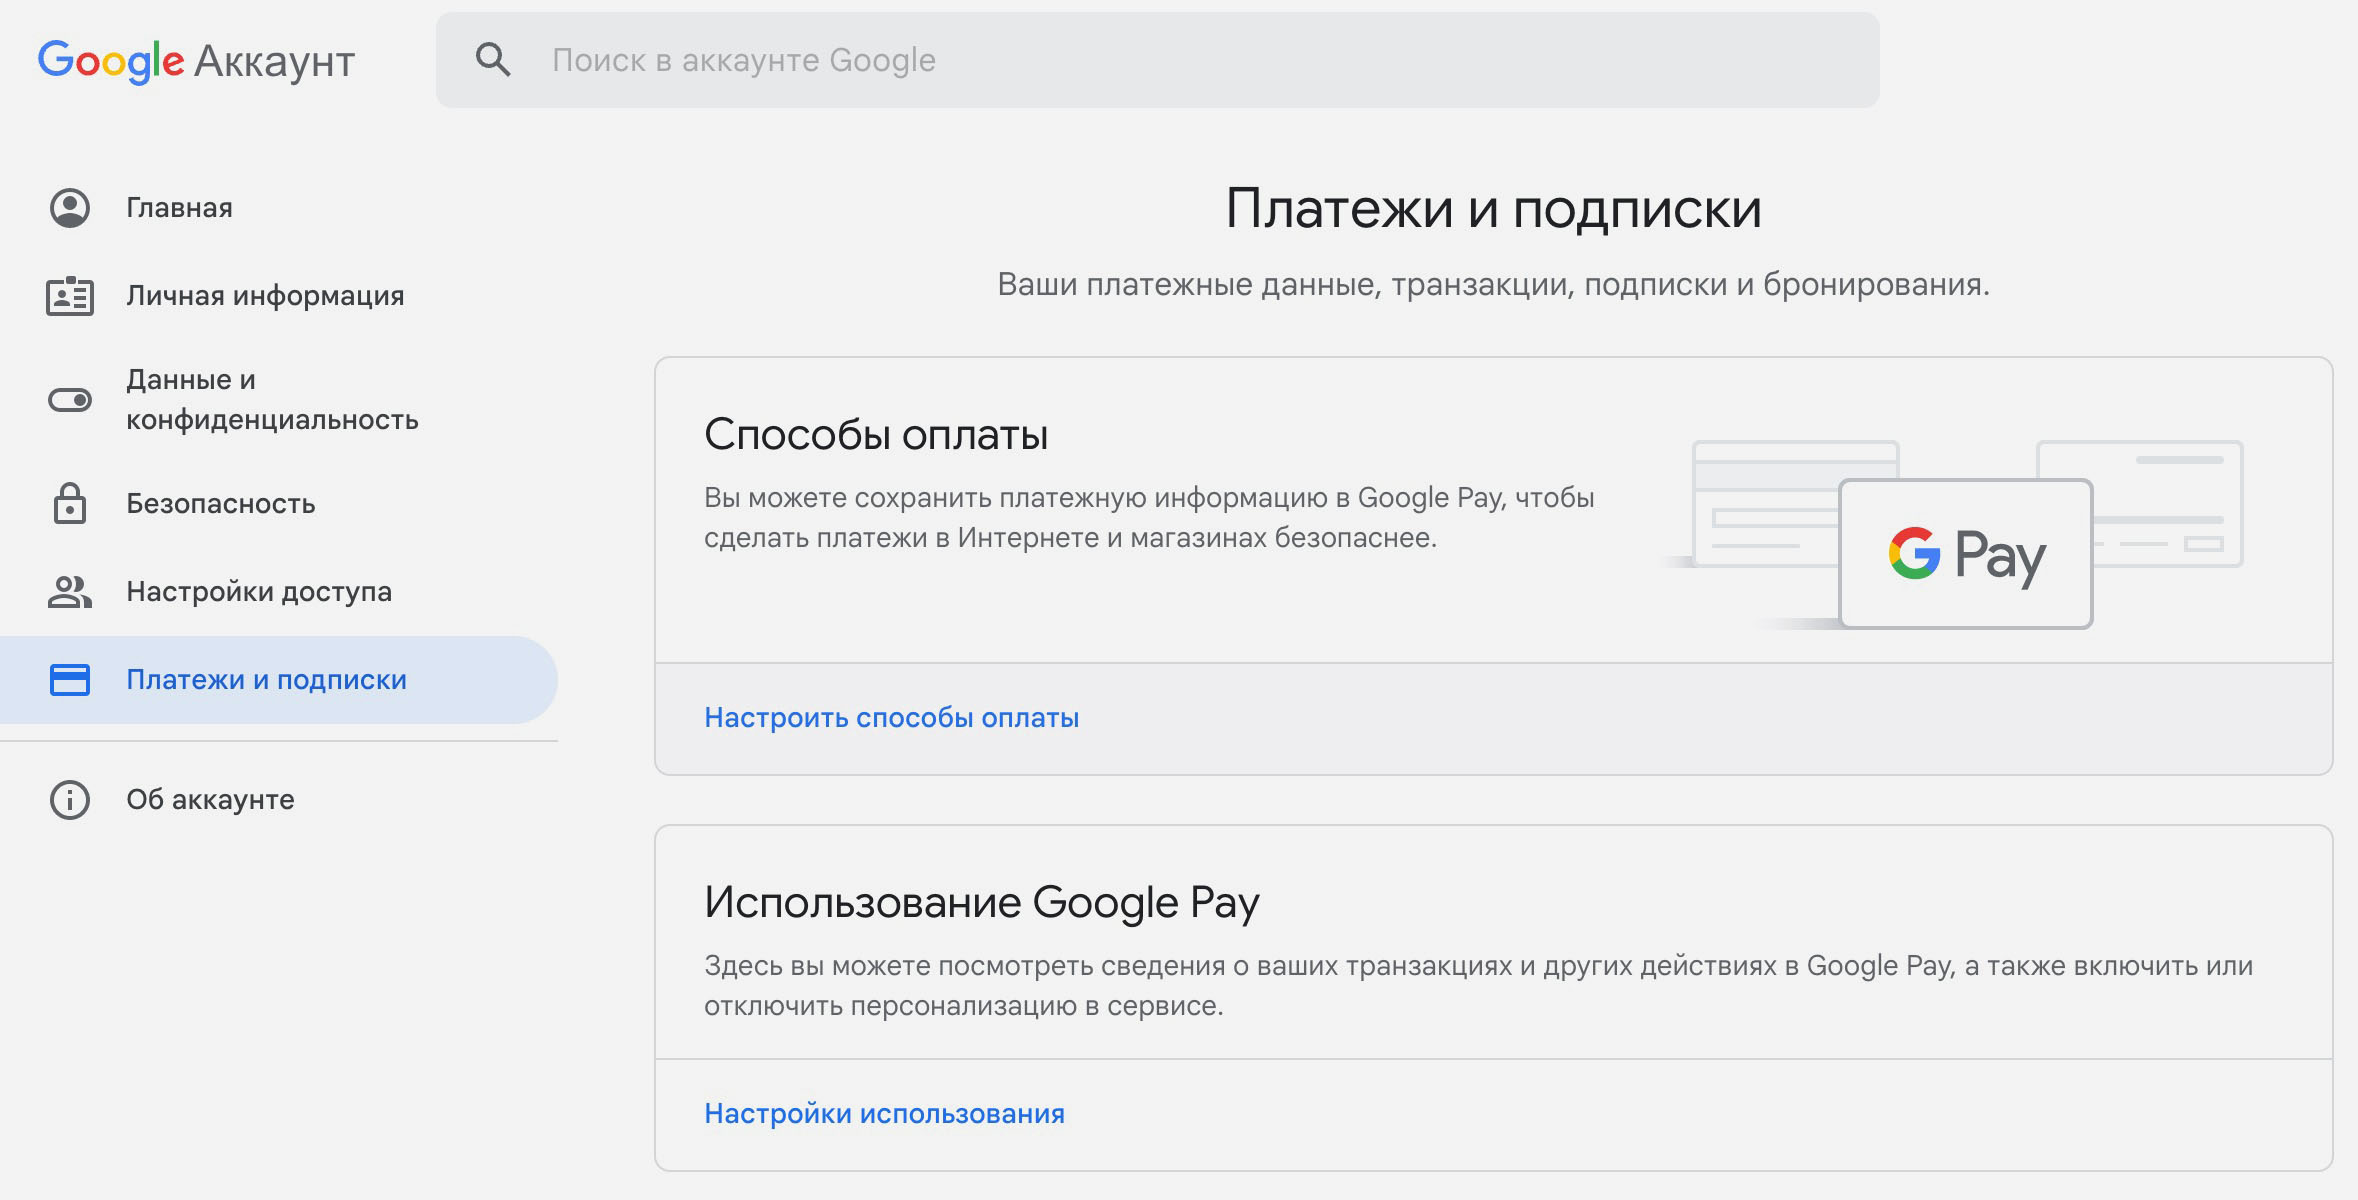Open the Главная menu item
This screenshot has height=1200, width=2358.
tap(179, 208)
